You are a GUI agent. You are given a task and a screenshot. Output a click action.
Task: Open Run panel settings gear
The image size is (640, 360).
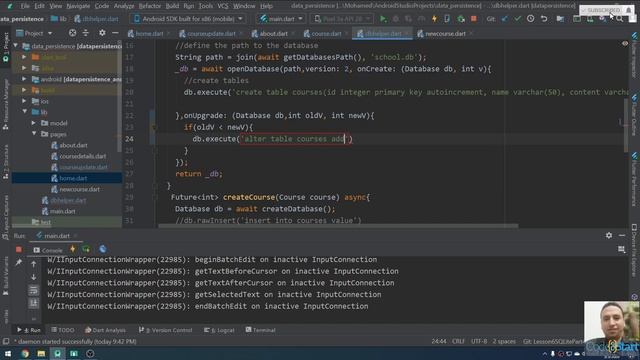609,236
